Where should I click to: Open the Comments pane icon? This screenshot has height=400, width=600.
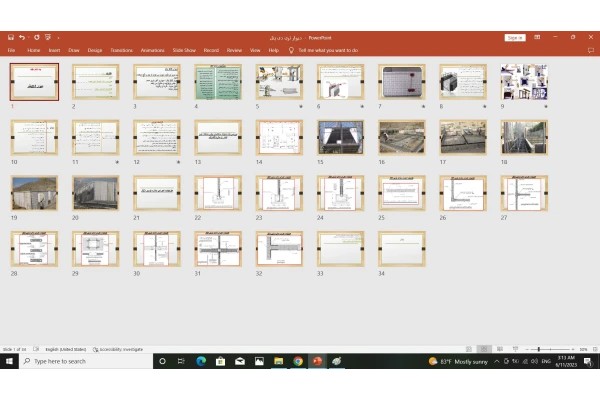point(591,50)
